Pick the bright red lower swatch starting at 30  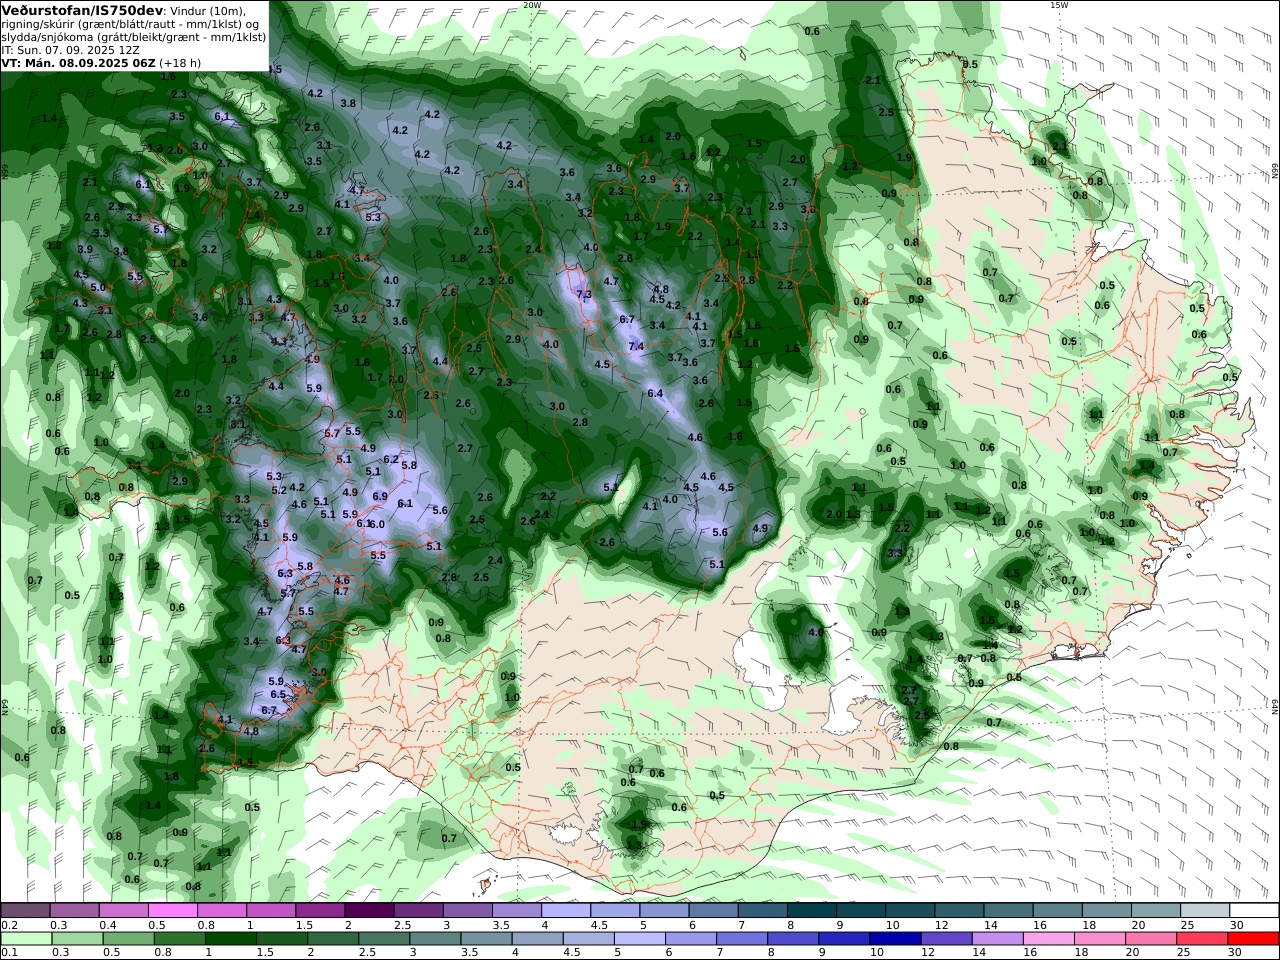[1252, 938]
